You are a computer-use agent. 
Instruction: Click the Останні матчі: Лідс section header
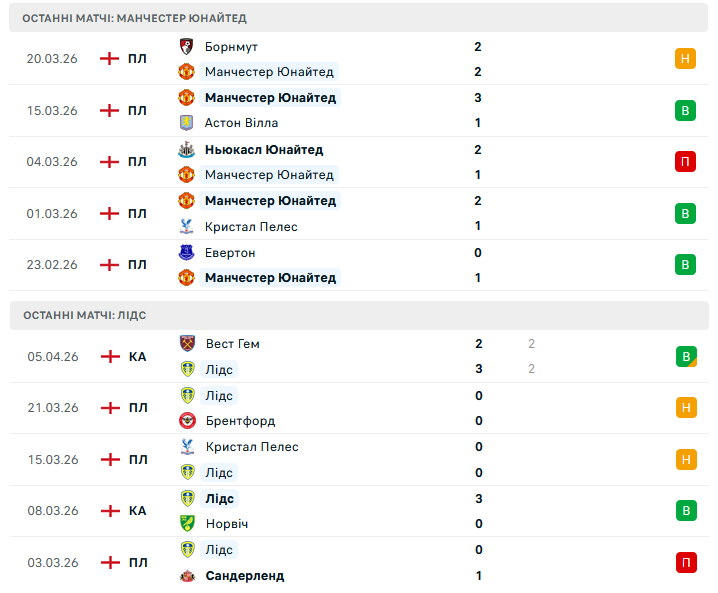point(85,315)
